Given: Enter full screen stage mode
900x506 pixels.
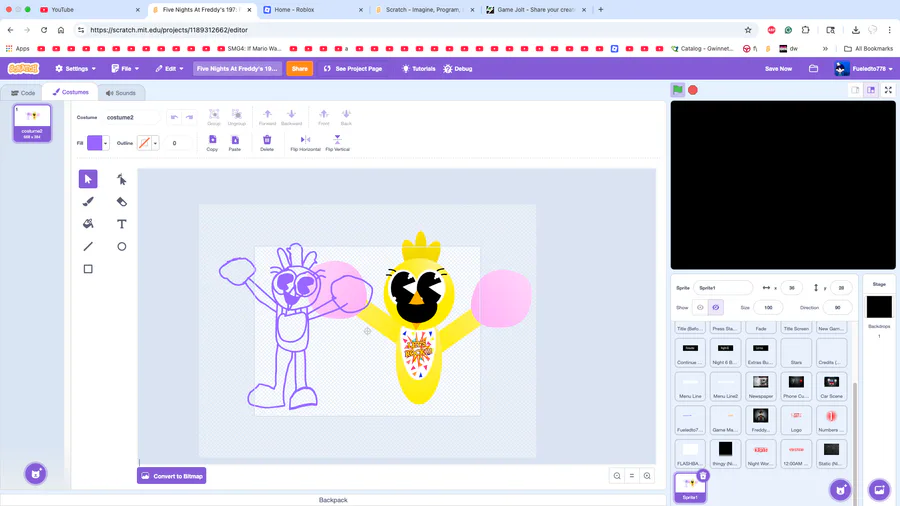Looking at the screenshot, I should 888,90.
